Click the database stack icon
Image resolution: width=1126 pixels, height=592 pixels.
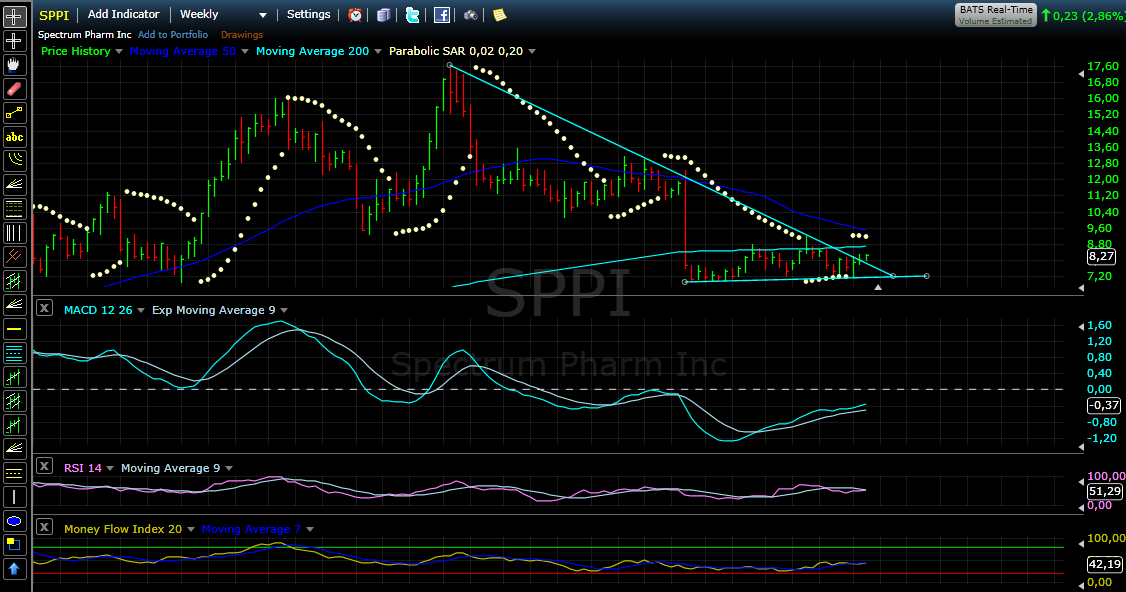(x=383, y=15)
